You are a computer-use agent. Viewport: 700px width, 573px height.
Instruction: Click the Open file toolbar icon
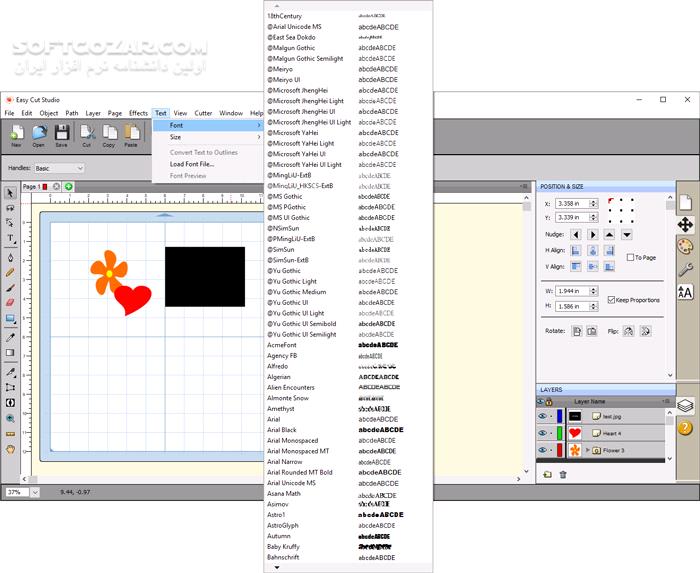click(x=39, y=136)
